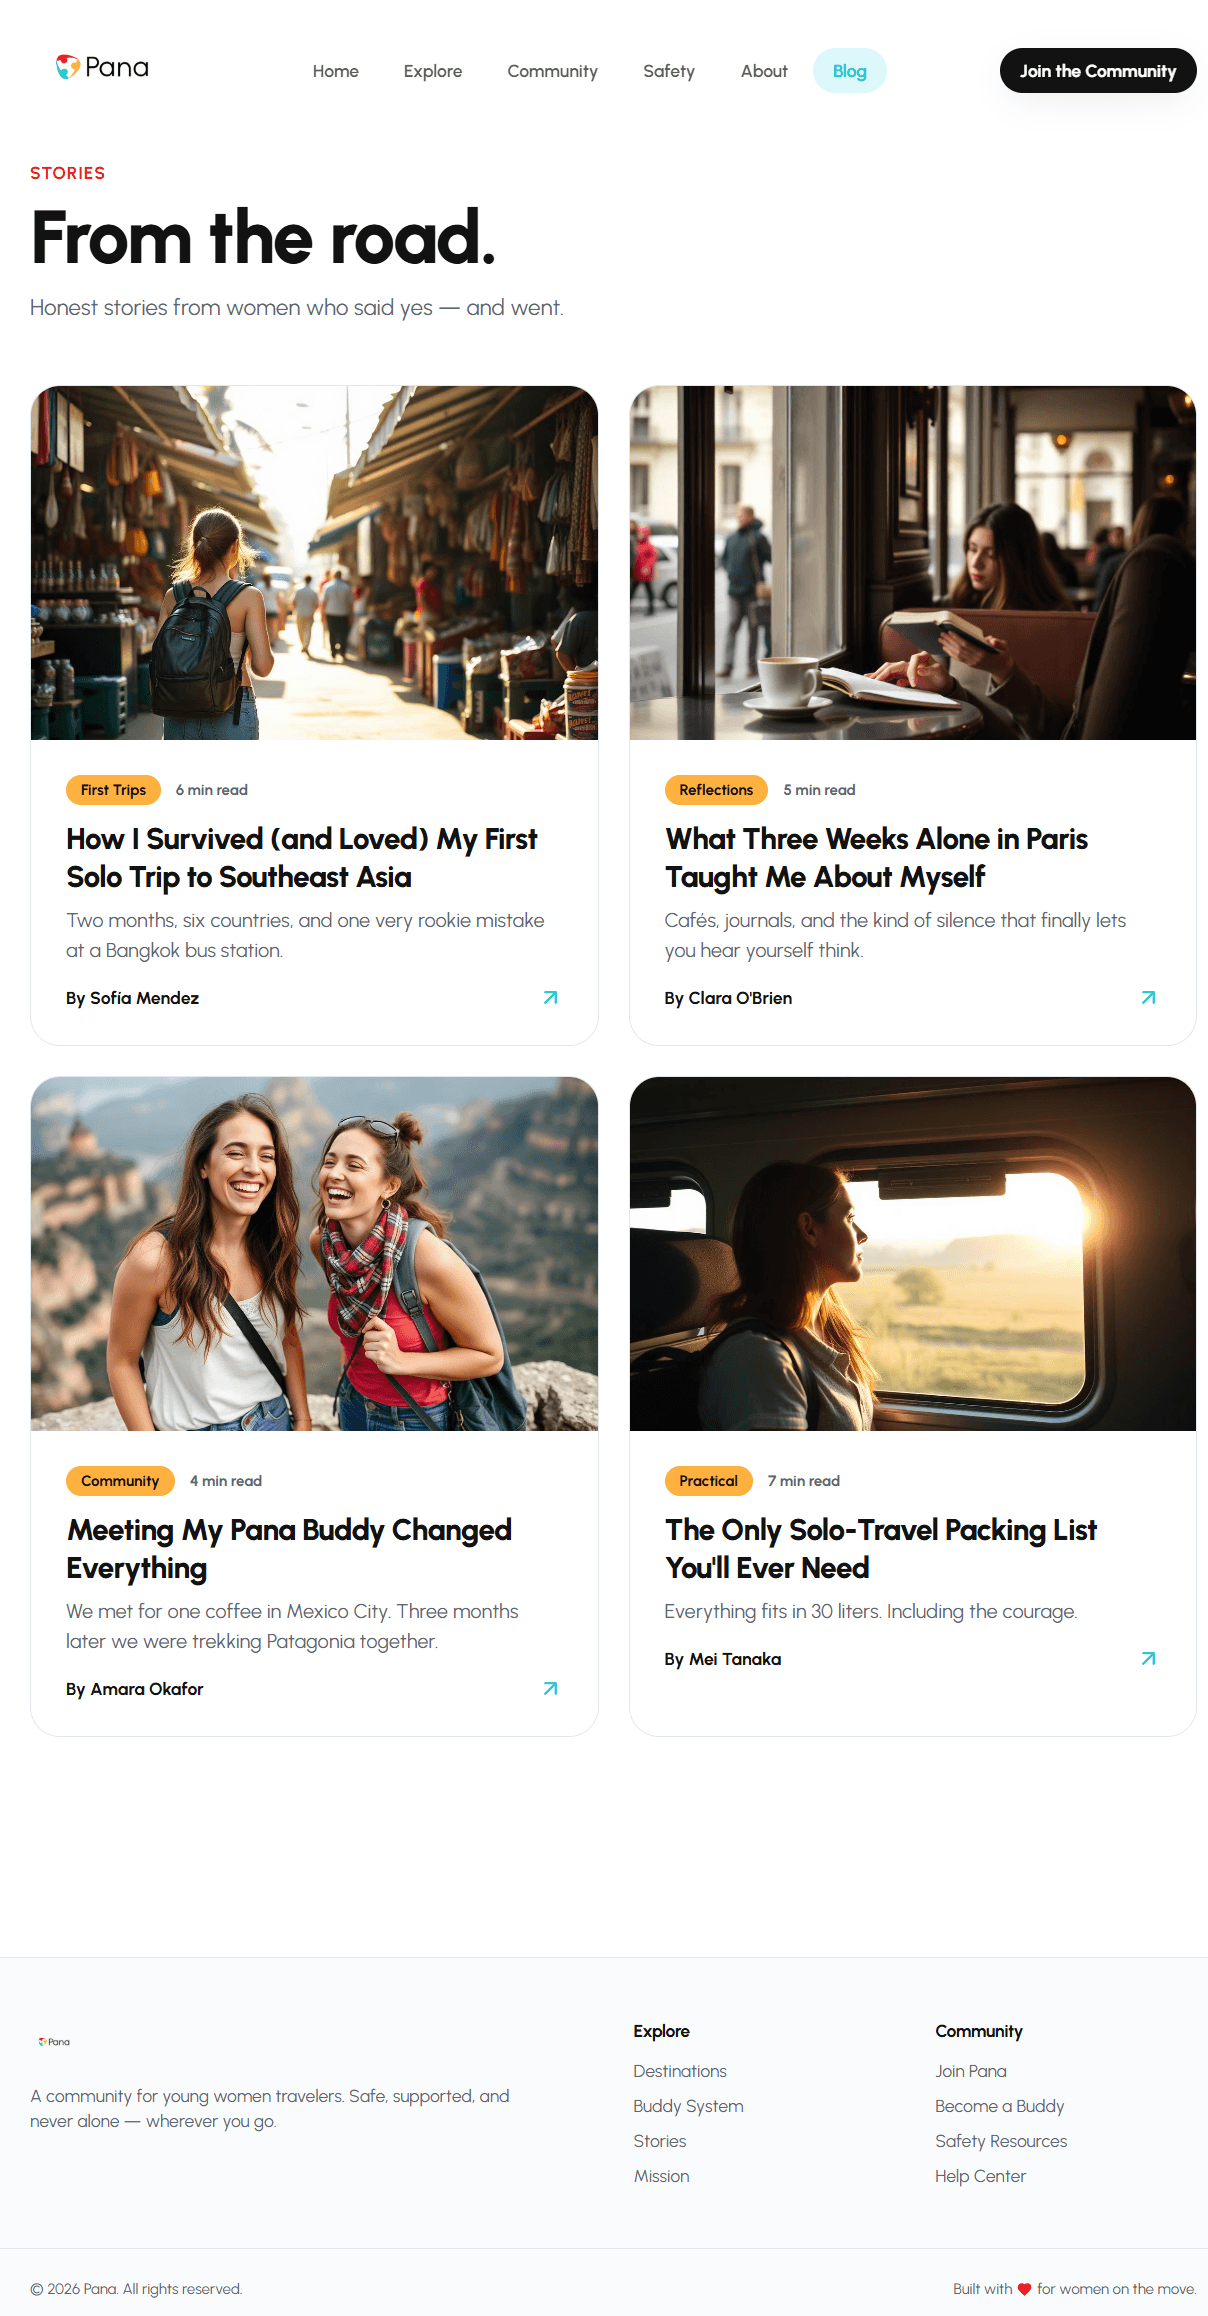Open arrow icon on Amara Okafor story
Viewport: 1208px width, 2316px height.
pos(550,1689)
